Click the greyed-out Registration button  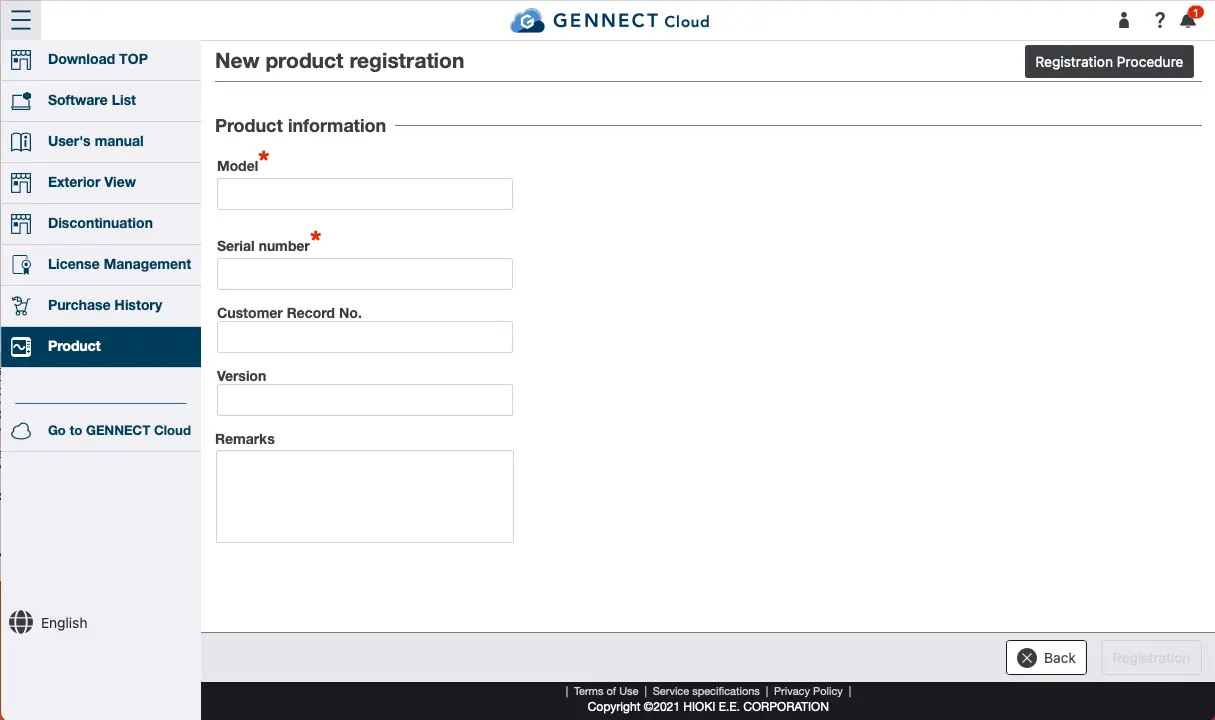[1151, 658]
